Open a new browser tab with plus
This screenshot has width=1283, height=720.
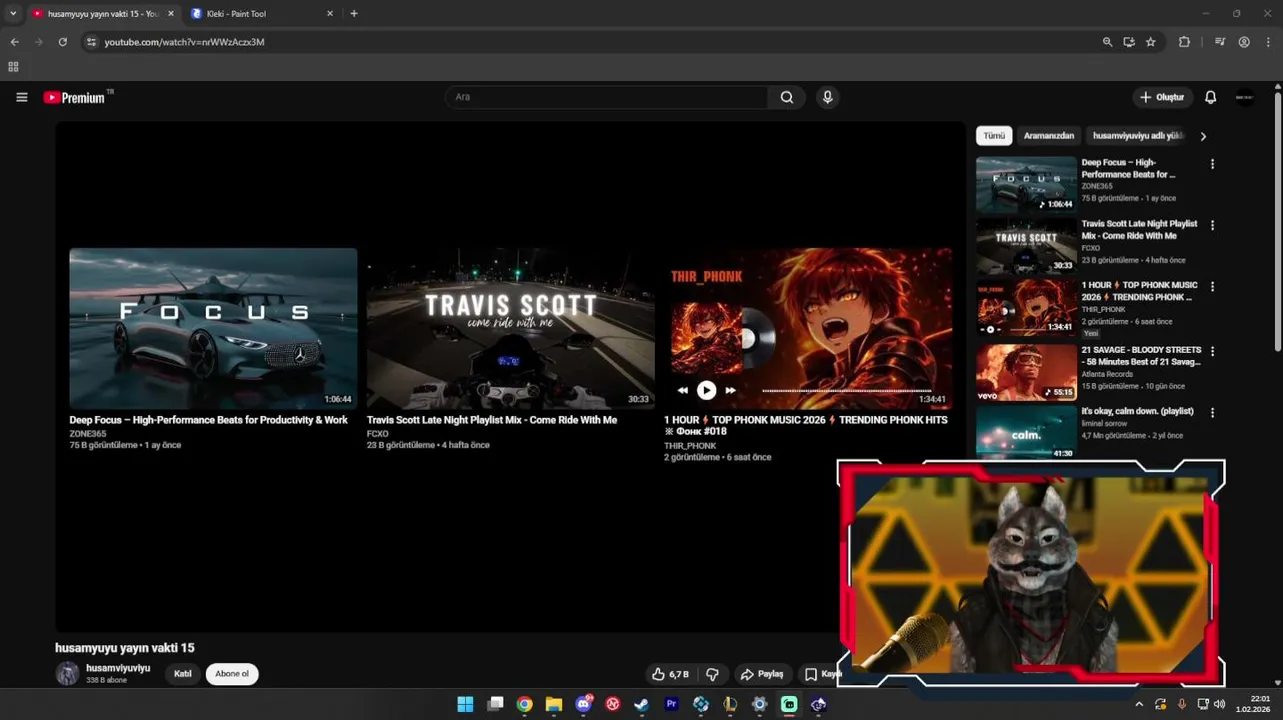(x=354, y=14)
